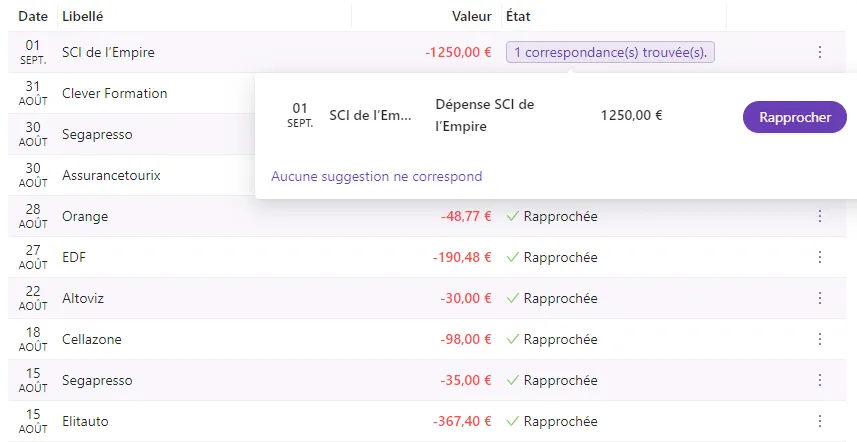Sort by the Libellé column header
Viewport: 857px width, 442px height.
point(83,16)
